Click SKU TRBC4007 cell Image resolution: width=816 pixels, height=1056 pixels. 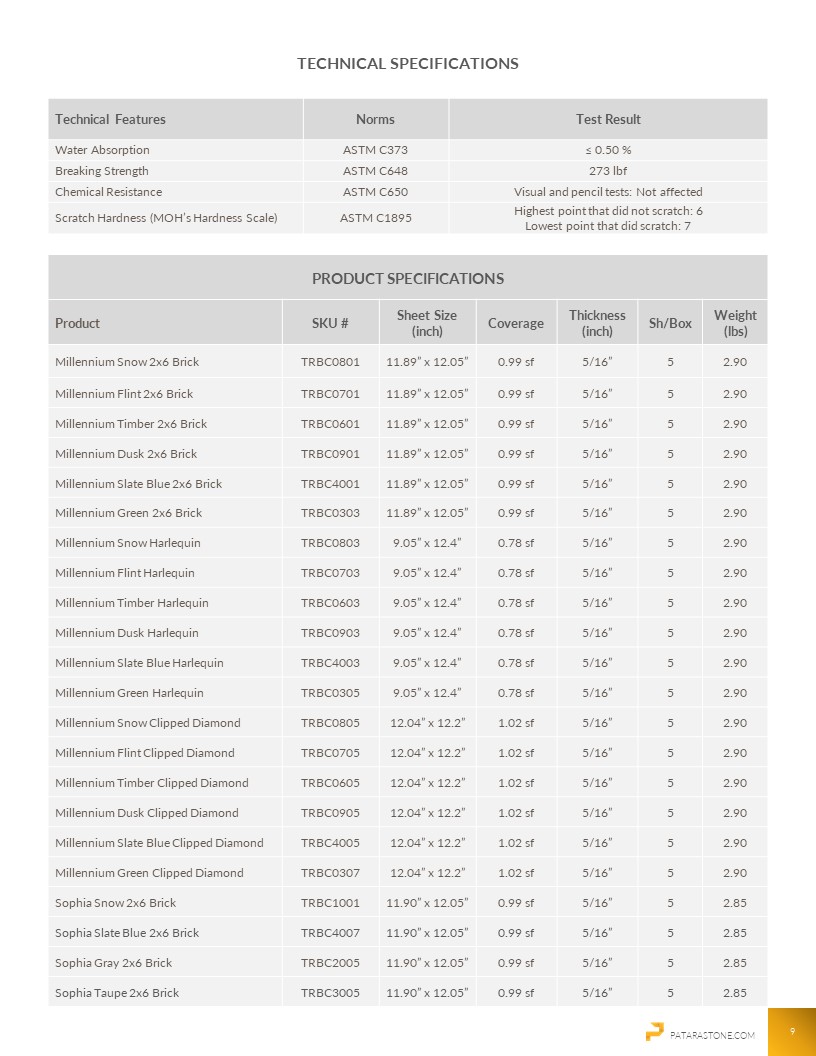click(330, 933)
